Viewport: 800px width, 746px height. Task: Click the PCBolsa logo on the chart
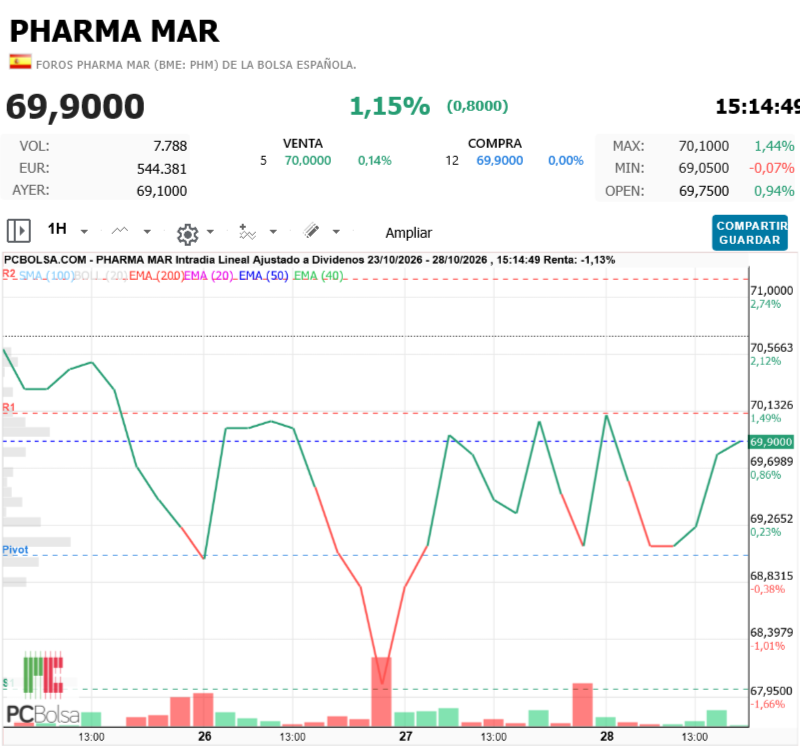tap(43, 688)
